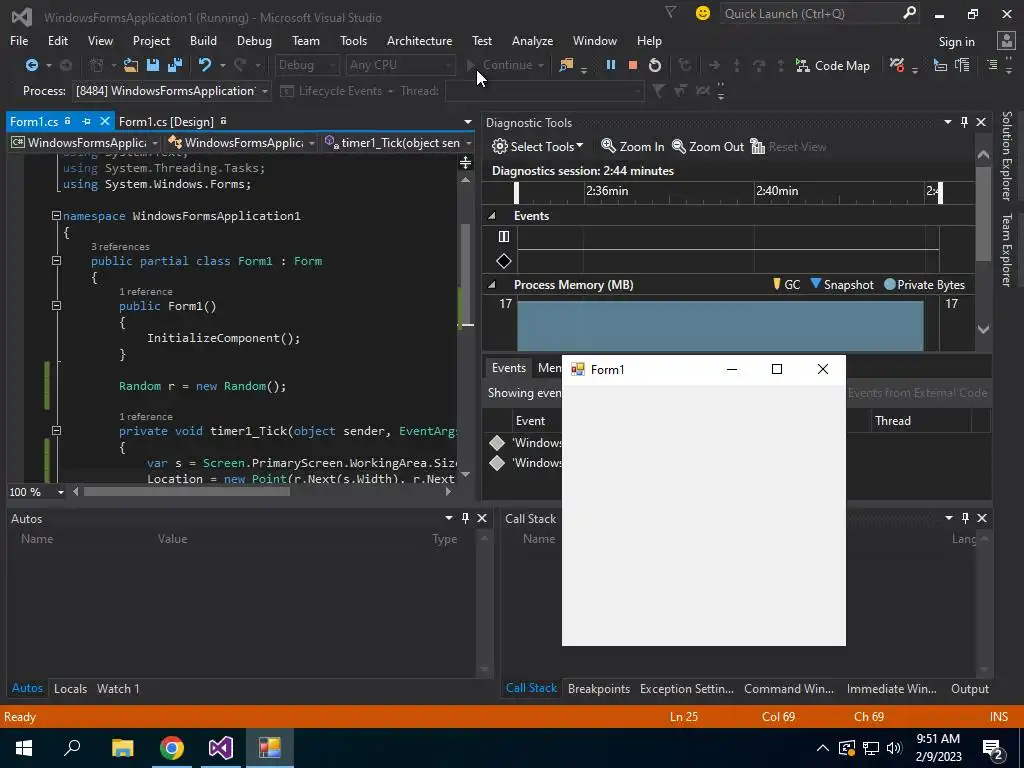Close the Diagnostic Tools panel
The image size is (1024, 768).
point(981,122)
